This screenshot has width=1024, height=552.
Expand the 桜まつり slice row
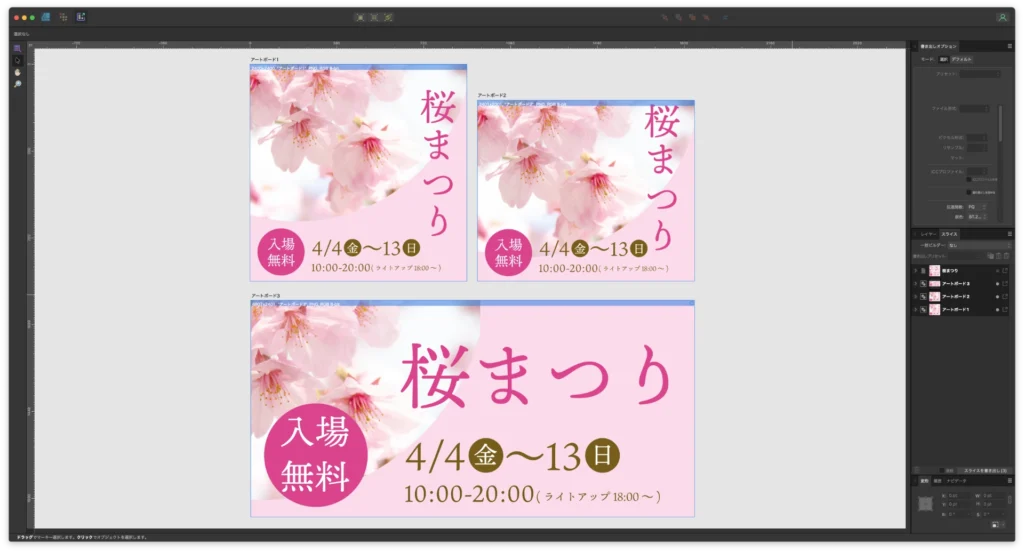915,271
